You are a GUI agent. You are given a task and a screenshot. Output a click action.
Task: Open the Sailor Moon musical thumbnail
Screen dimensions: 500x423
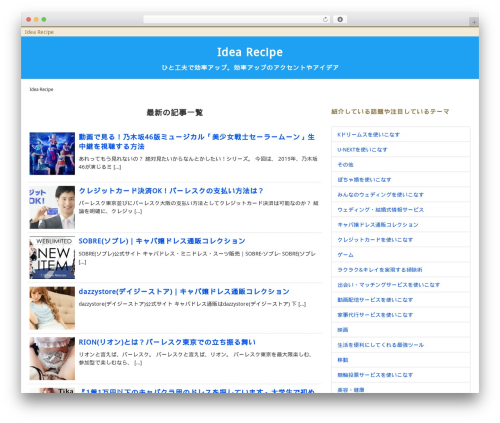pyautogui.click(x=52, y=154)
